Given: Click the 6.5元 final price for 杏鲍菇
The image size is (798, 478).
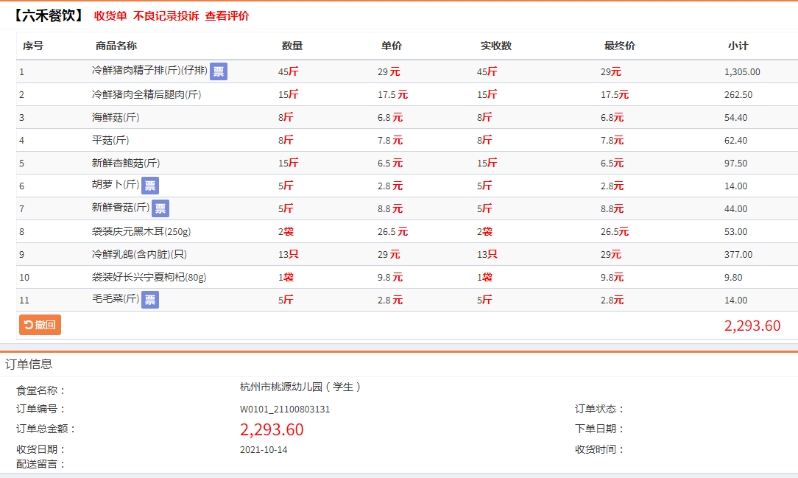Looking at the screenshot, I should pos(612,163).
